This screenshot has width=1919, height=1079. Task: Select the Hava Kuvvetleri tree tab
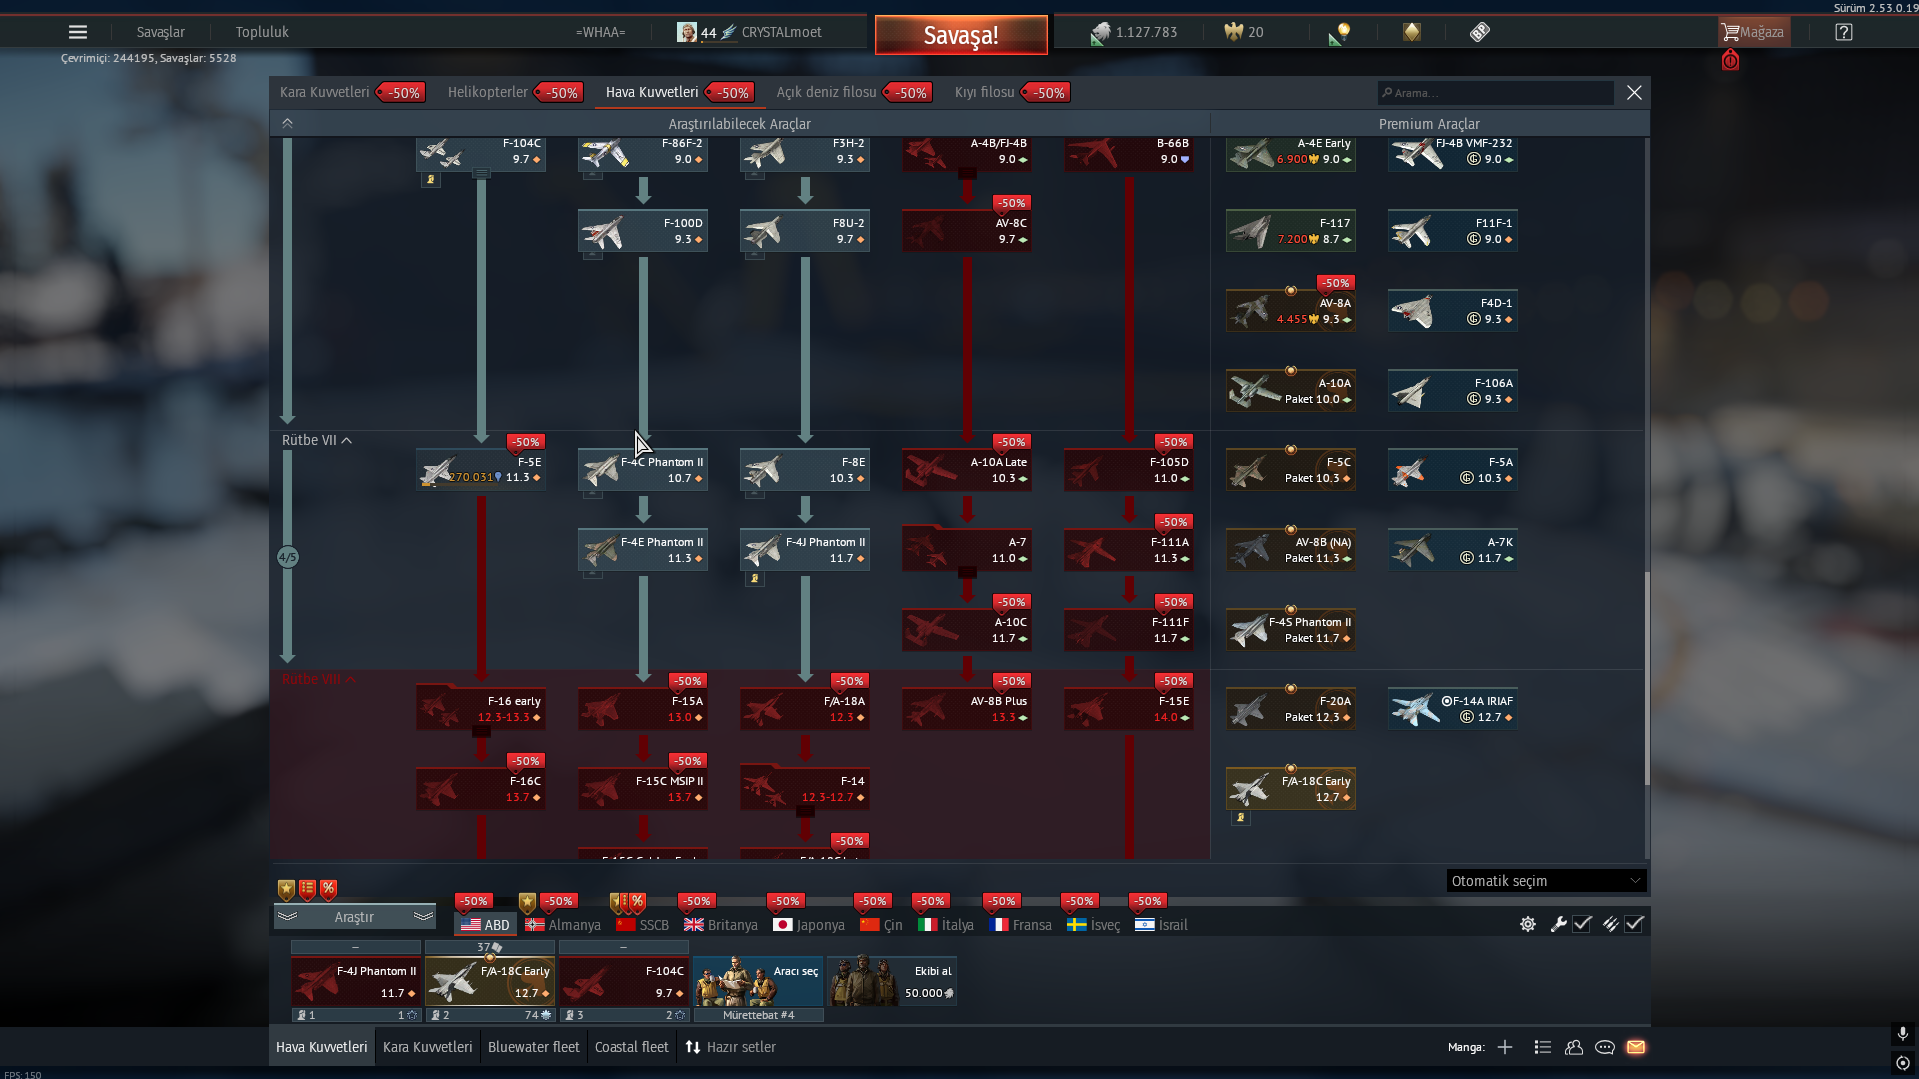[652, 93]
